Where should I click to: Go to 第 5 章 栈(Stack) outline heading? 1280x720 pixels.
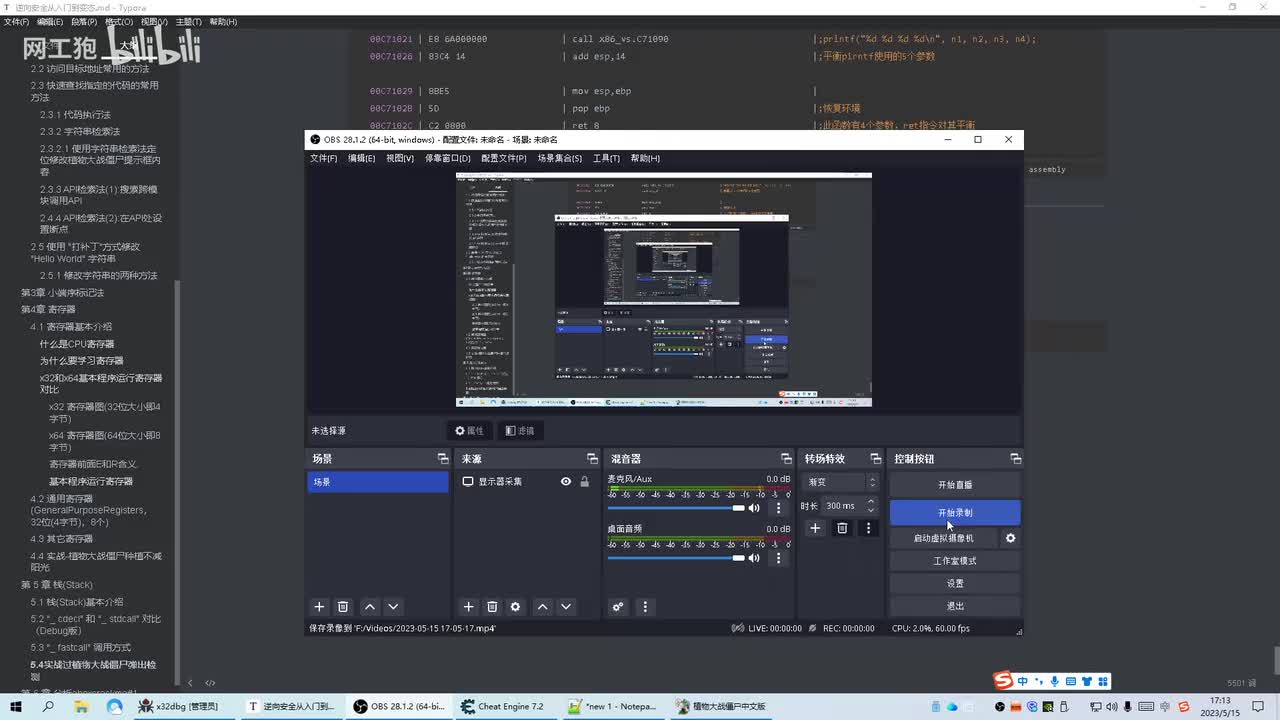click(x=56, y=585)
